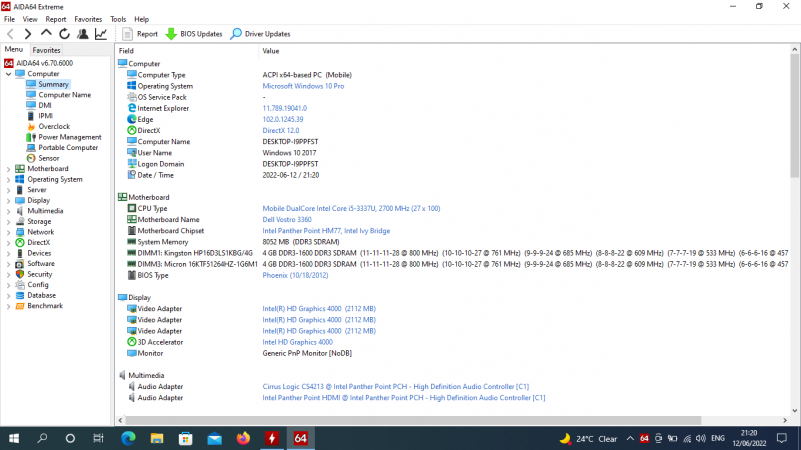
Task: Click the Mobile DualCore Intel Core i5-3337U link
Action: pos(351,208)
